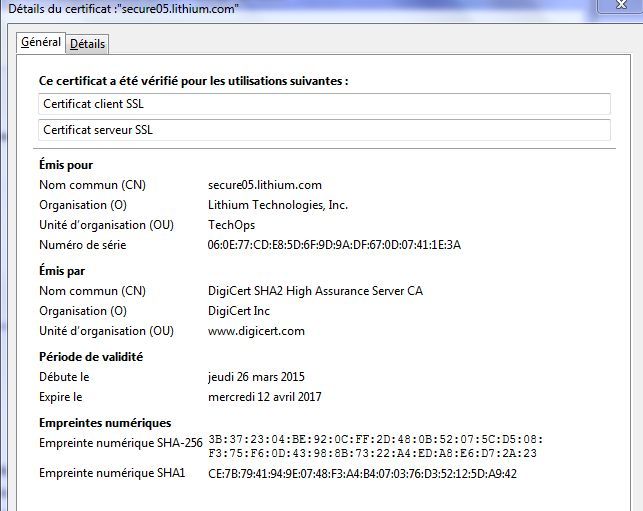Click the 'Expire le' label
This screenshot has height=511, width=643.
[x=61, y=397]
